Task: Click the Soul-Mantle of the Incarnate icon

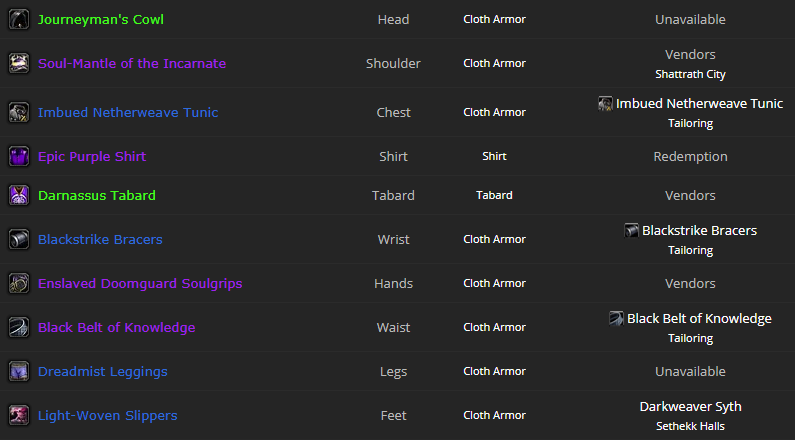Action: coord(18,64)
